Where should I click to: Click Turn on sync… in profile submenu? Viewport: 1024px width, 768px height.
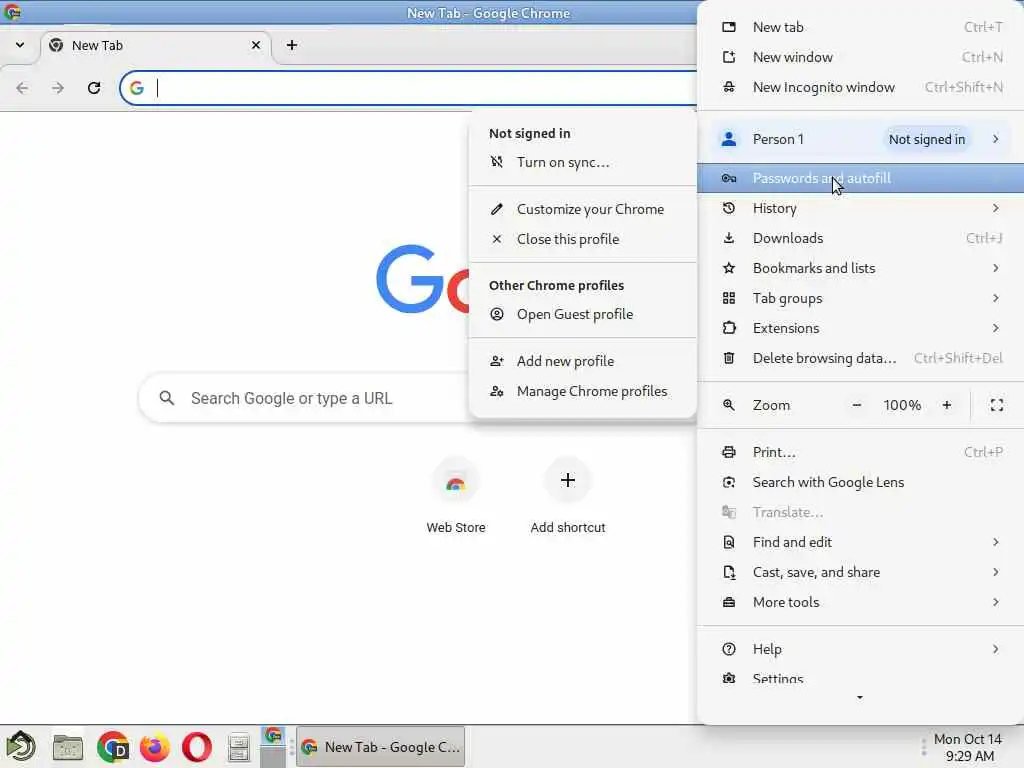(583, 162)
